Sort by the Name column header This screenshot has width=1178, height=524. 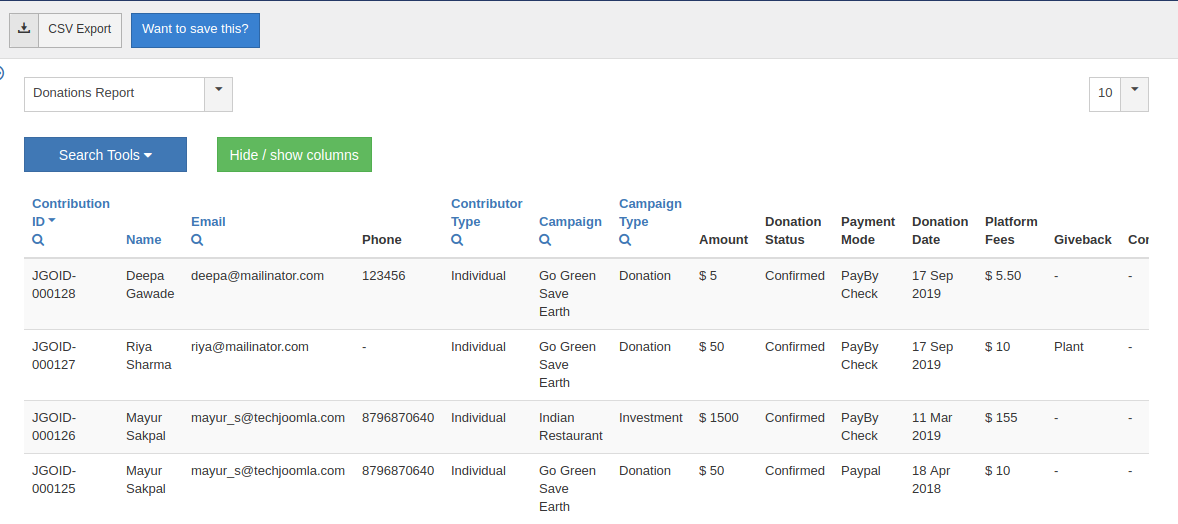[143, 240]
